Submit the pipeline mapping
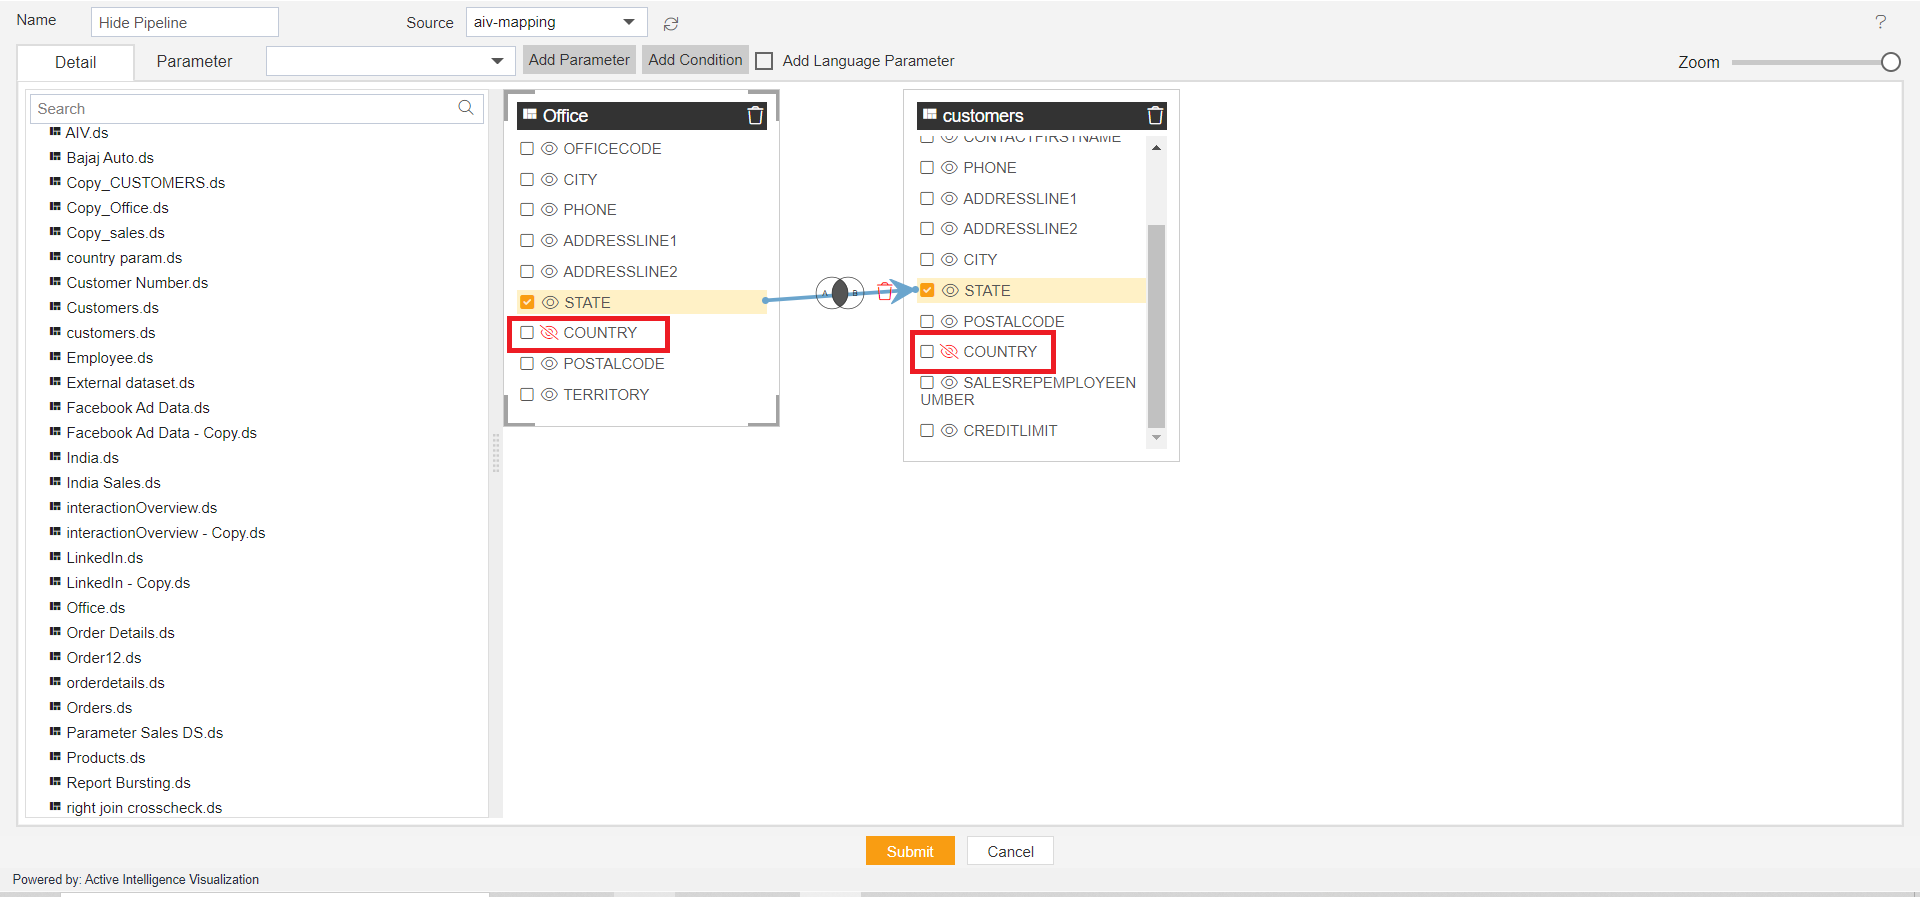The height and width of the screenshot is (897, 1920). point(910,851)
